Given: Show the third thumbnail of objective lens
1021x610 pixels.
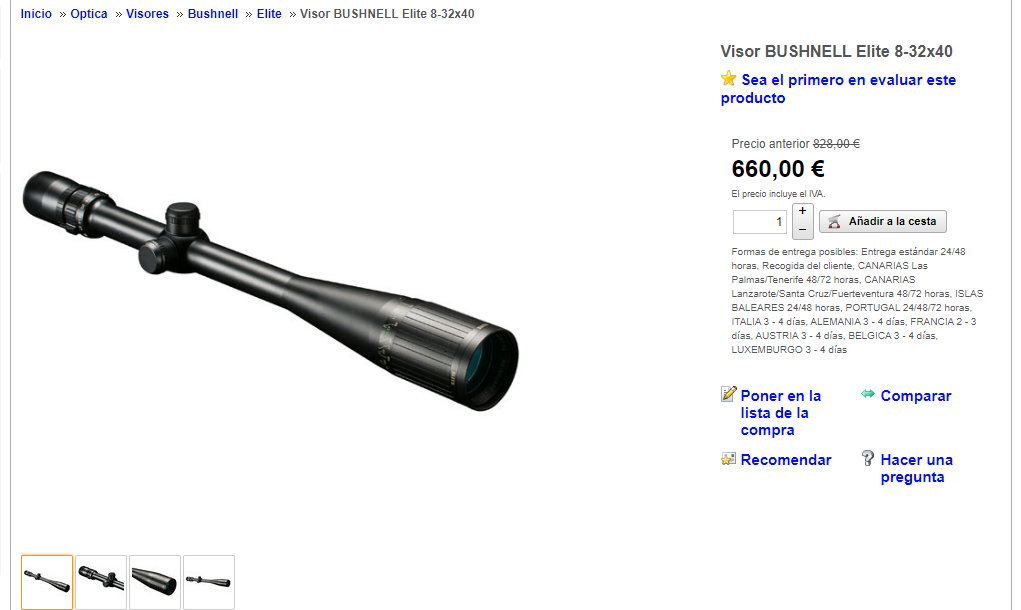Looking at the screenshot, I should point(155,582).
